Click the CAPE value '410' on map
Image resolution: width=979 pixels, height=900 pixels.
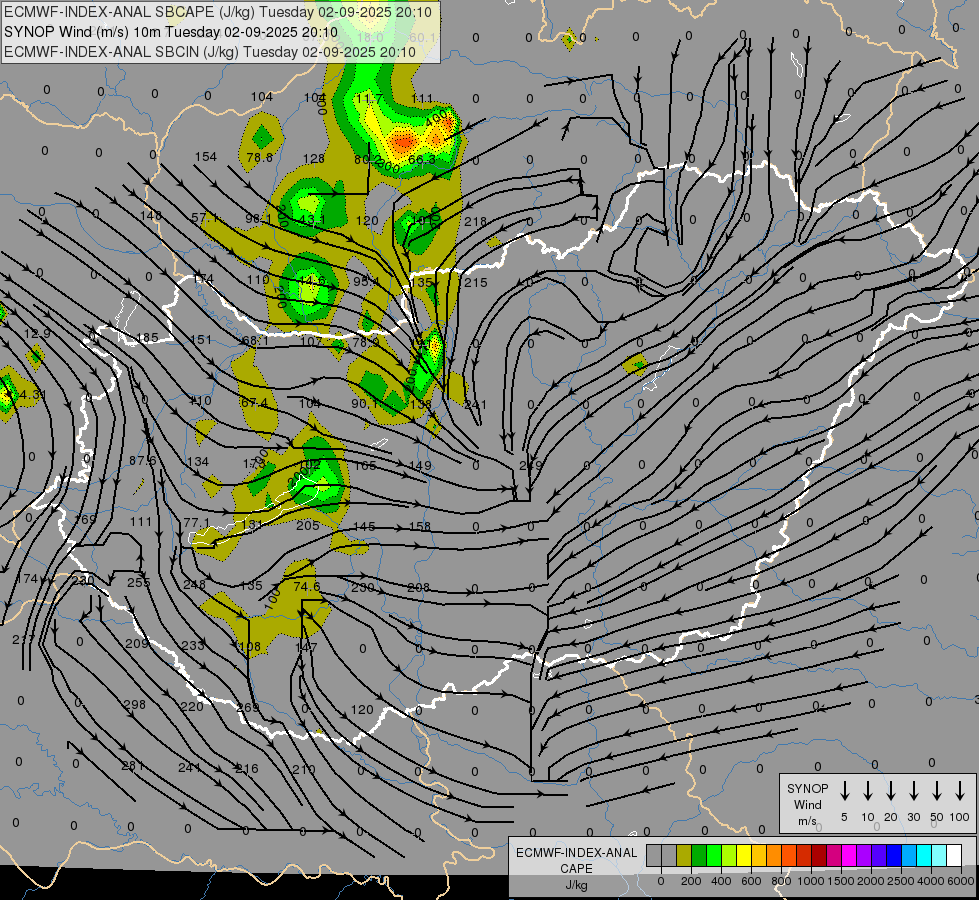coord(200,400)
